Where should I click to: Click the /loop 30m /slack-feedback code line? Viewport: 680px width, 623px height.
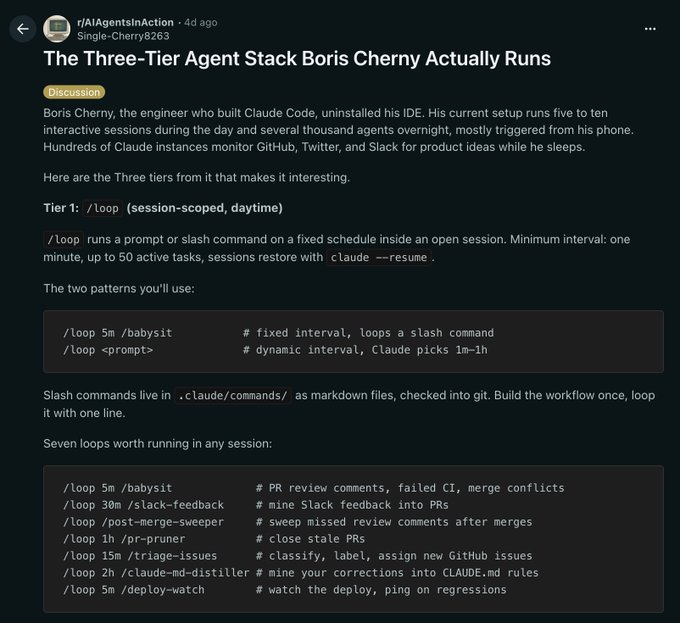255,505
